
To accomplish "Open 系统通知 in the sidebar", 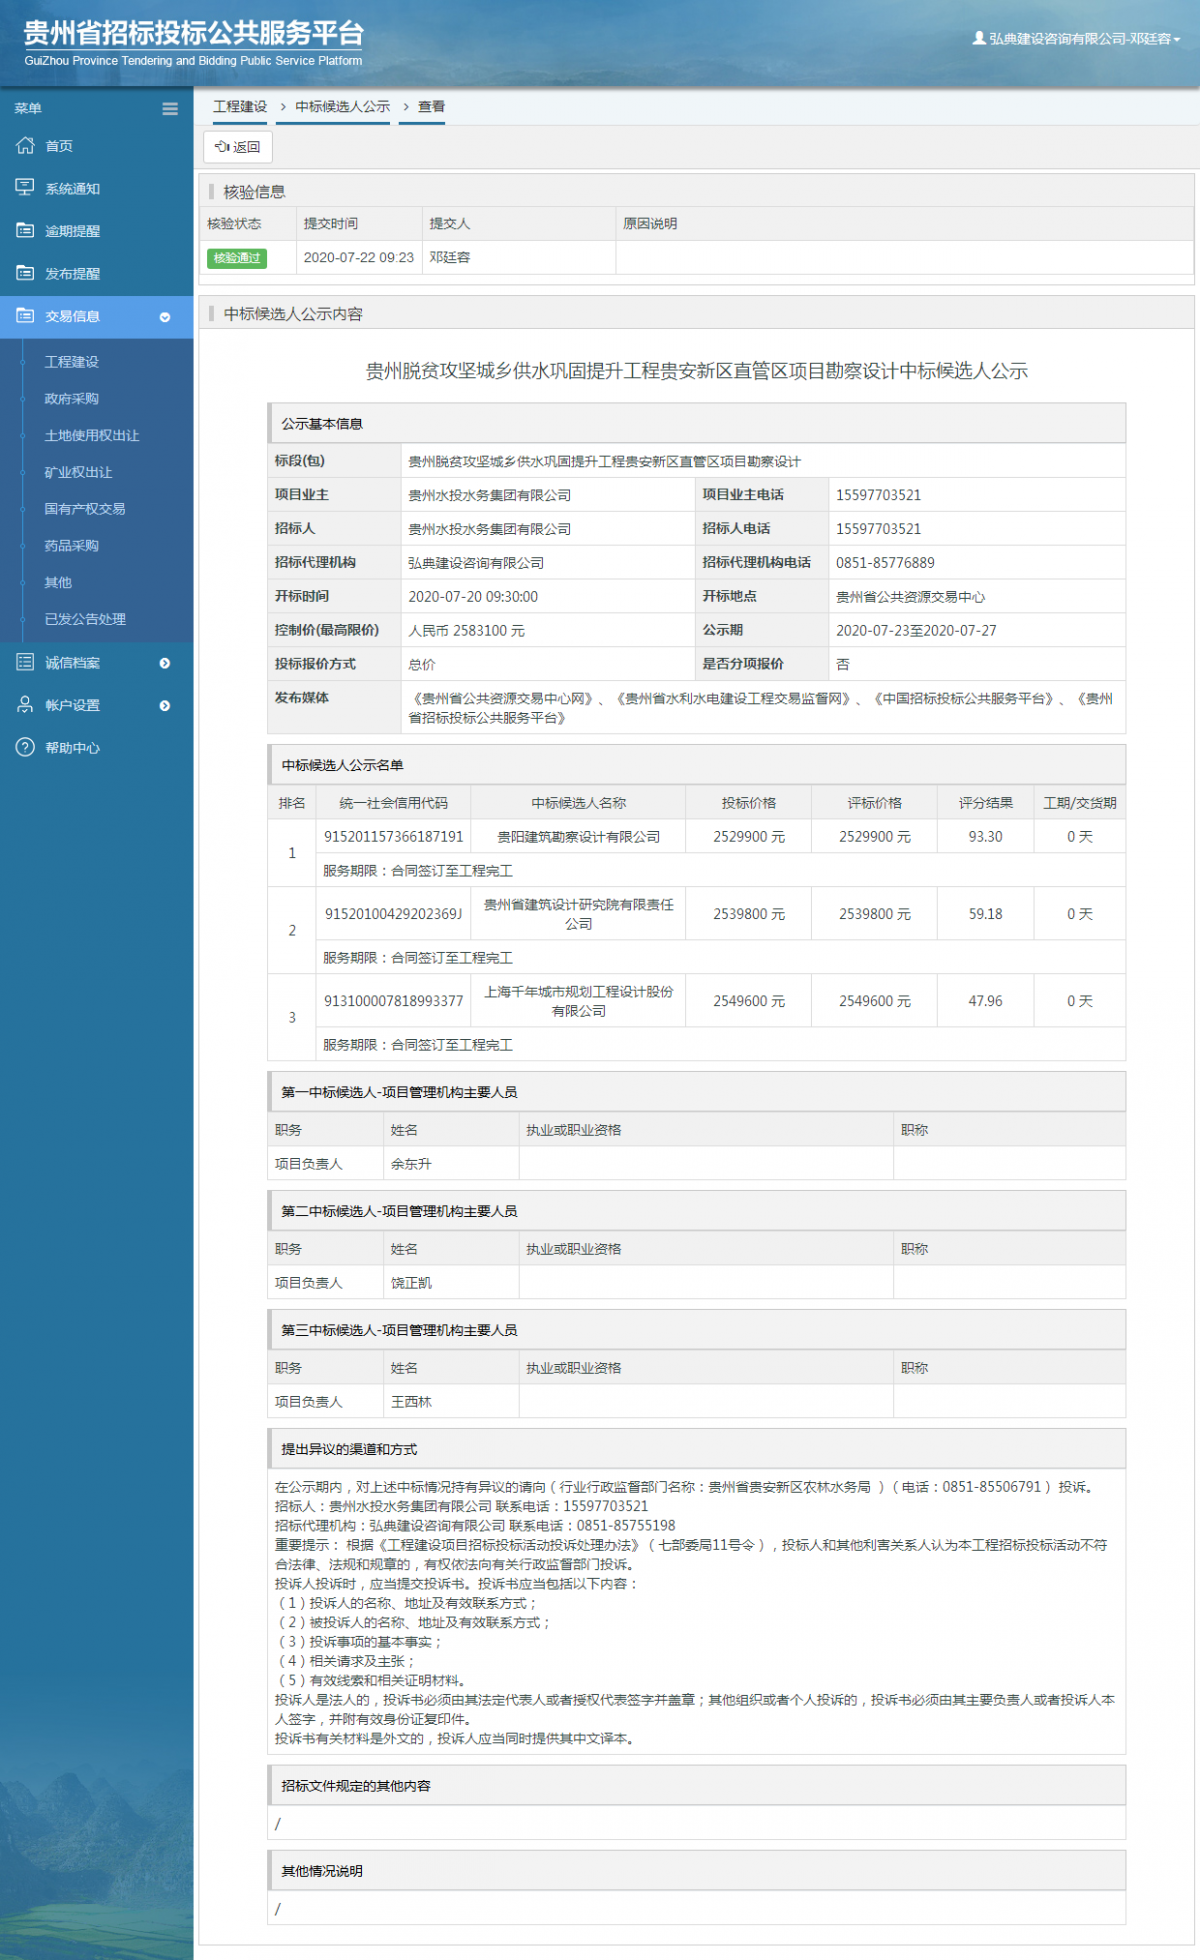I will point(72,189).
